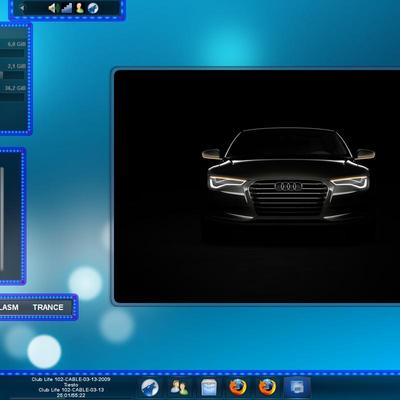Open the volume speaker tray icon
Viewport: 400px width, 400px height.
click(53, 8)
